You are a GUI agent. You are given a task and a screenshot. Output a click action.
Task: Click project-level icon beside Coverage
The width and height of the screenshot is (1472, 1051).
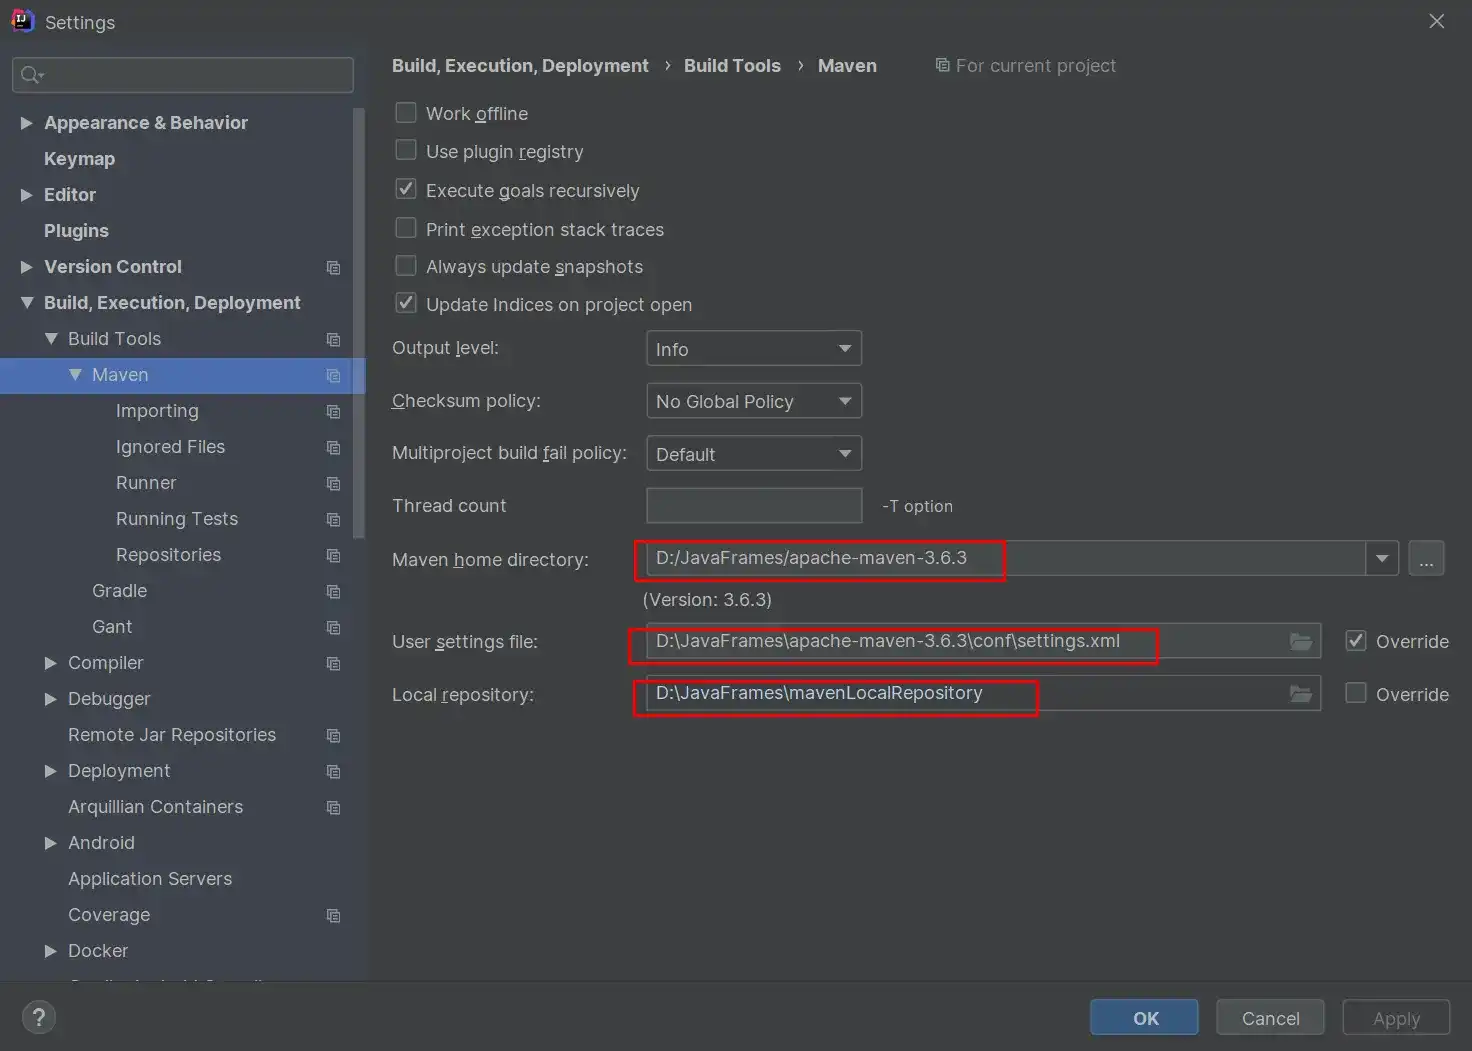point(333,915)
